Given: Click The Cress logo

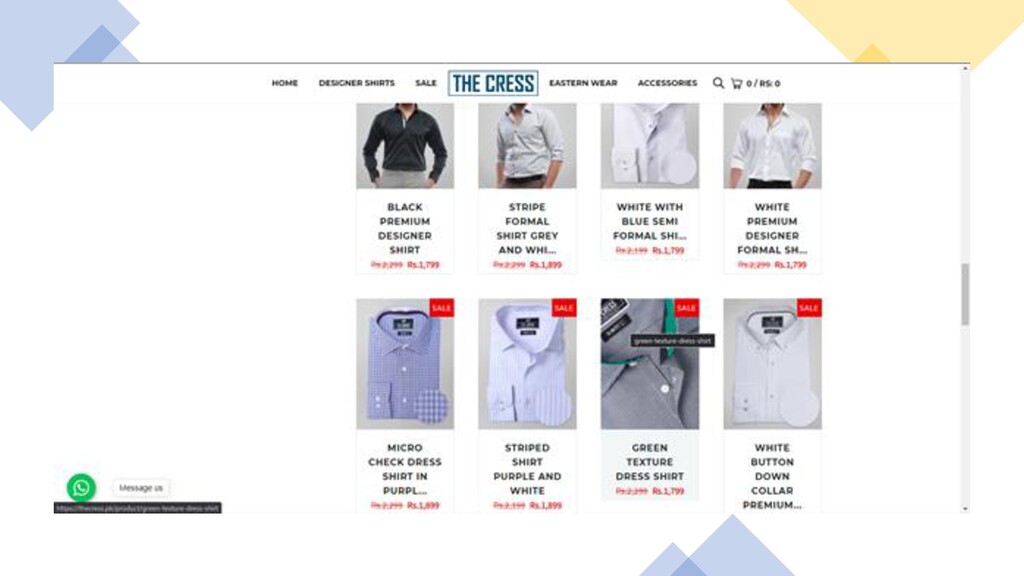Looking at the screenshot, I should [493, 84].
